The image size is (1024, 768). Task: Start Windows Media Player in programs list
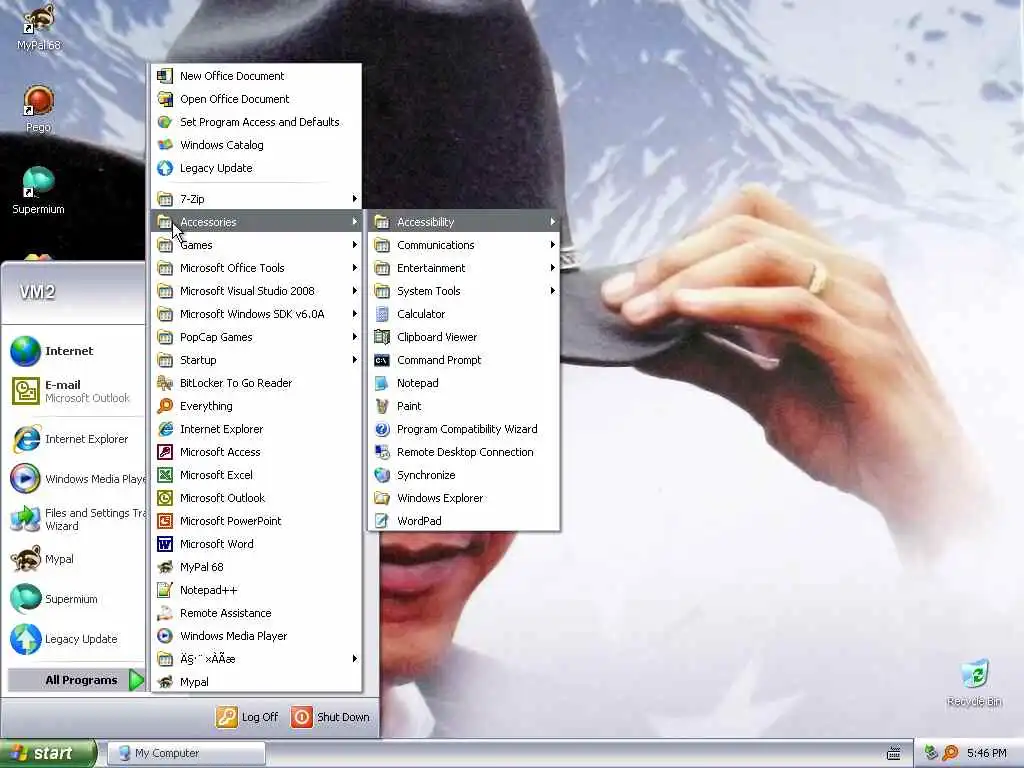(x=256, y=636)
